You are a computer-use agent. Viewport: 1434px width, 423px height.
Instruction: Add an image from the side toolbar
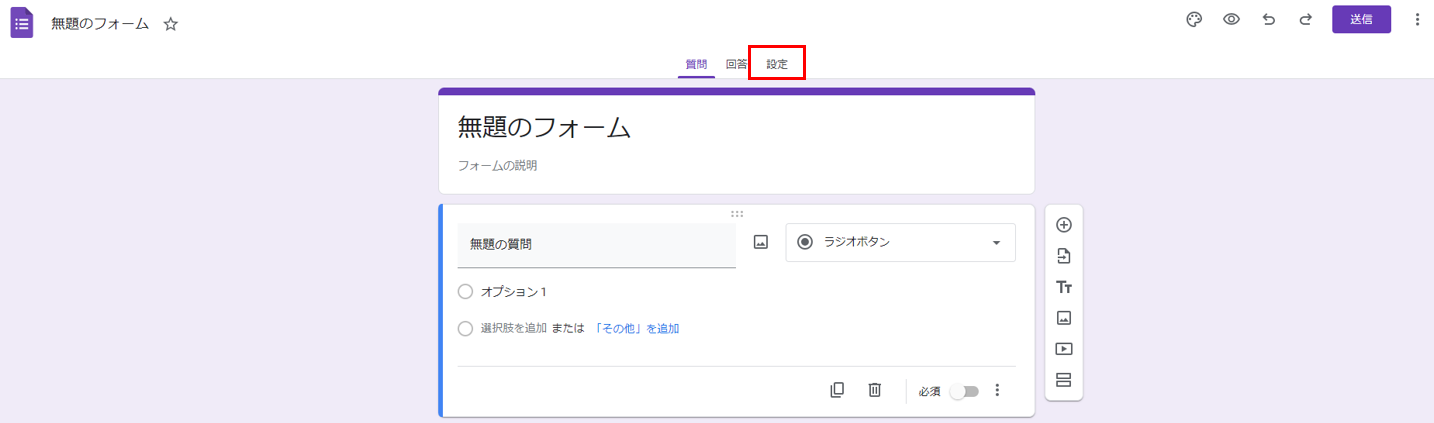1064,318
